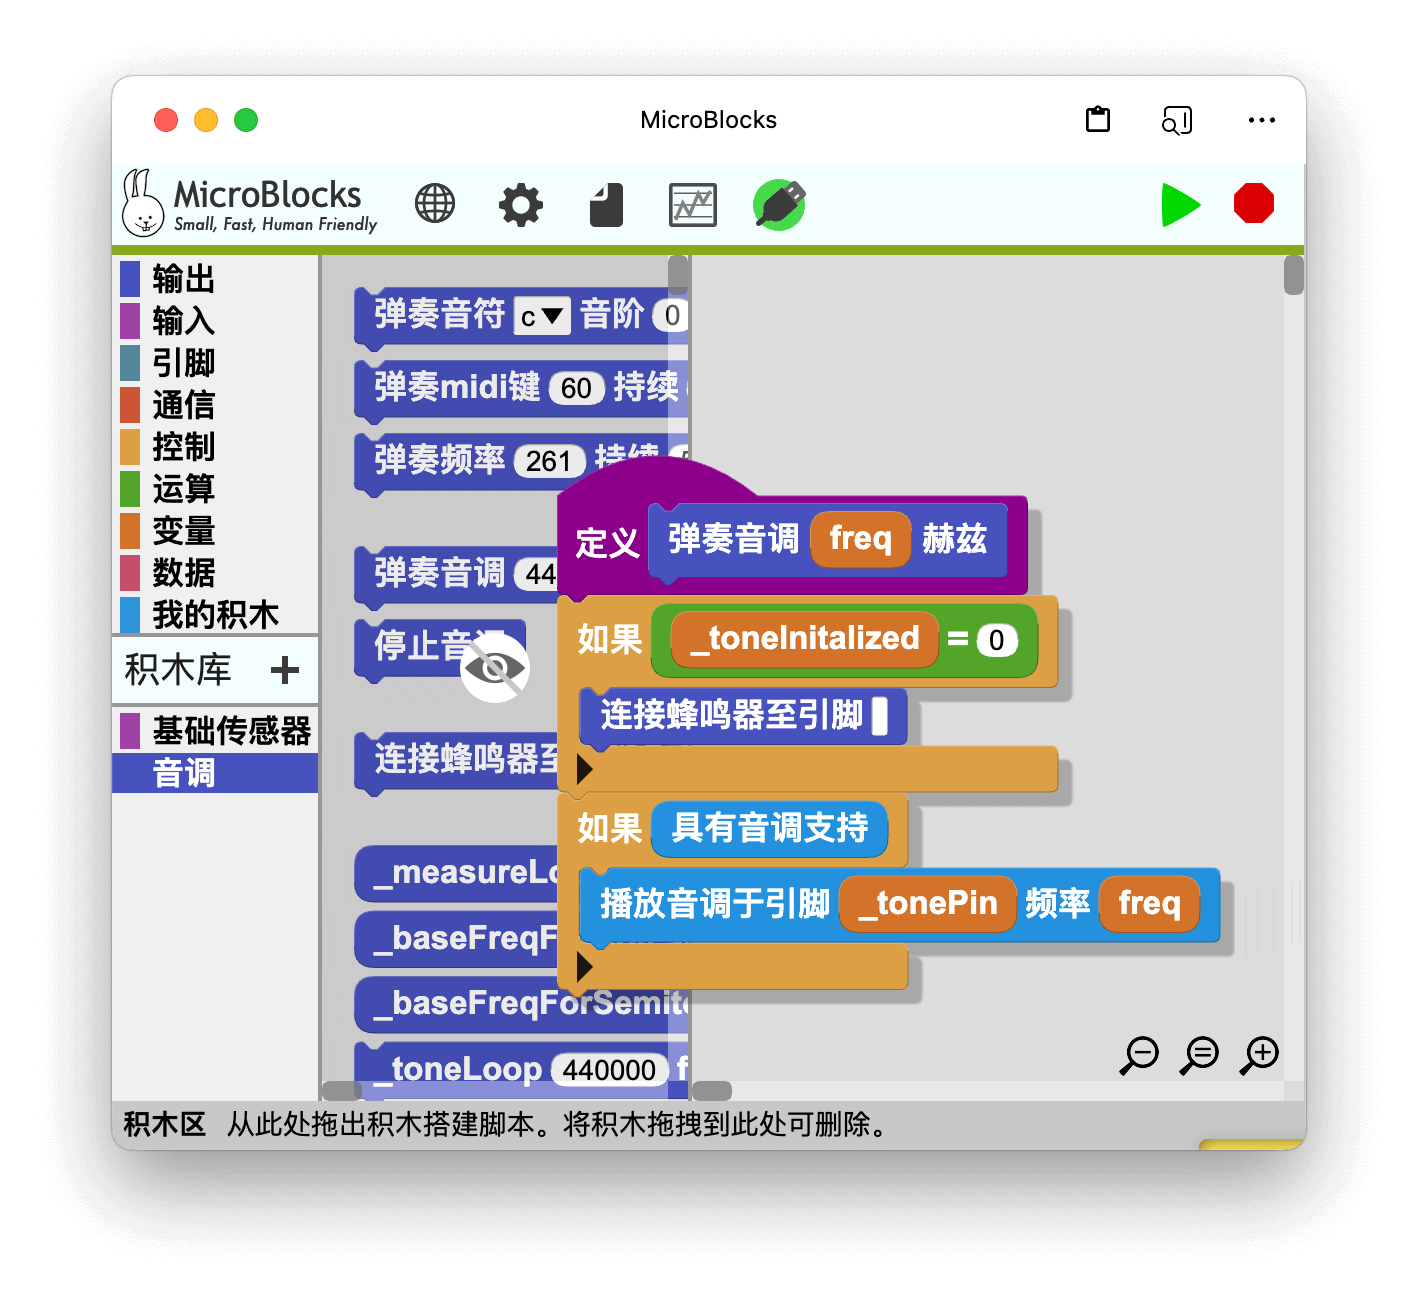1418x1298 pixels.
Task: Select the 我的积木 category
Action: click(215, 614)
